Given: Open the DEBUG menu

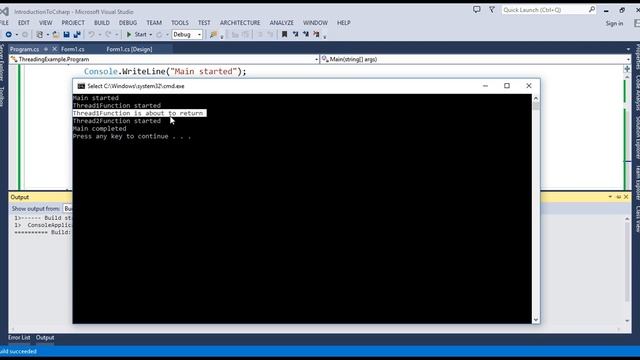Looking at the screenshot, I should pyautogui.click(x=128, y=23).
